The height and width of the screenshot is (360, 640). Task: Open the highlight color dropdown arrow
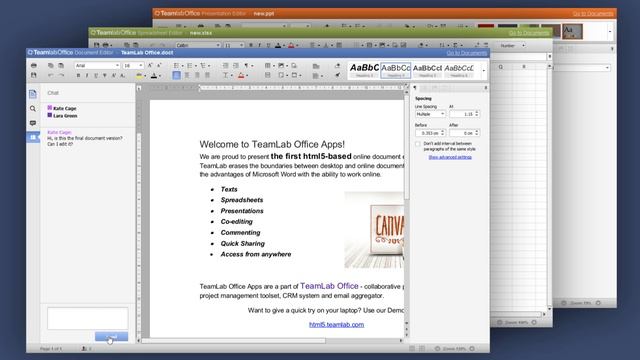(x=145, y=76)
